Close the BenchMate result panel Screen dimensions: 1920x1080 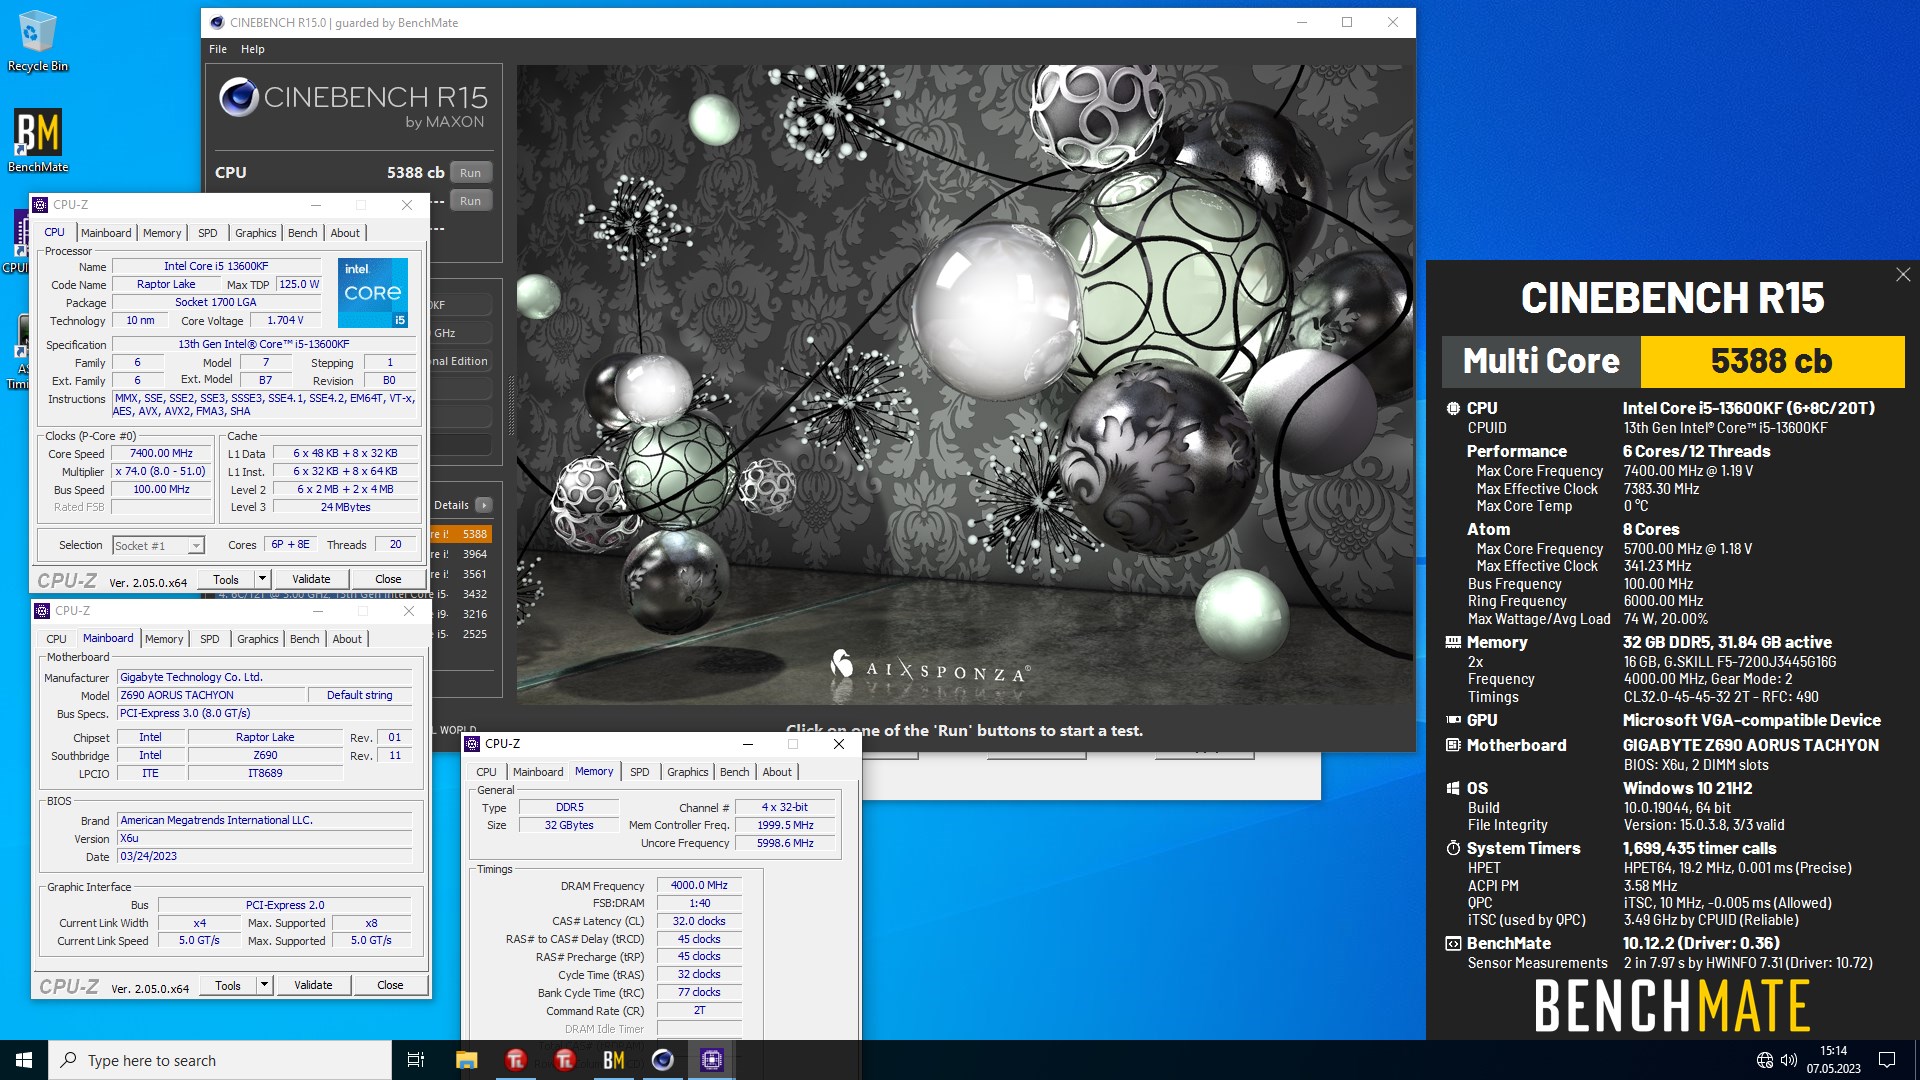click(x=1902, y=275)
